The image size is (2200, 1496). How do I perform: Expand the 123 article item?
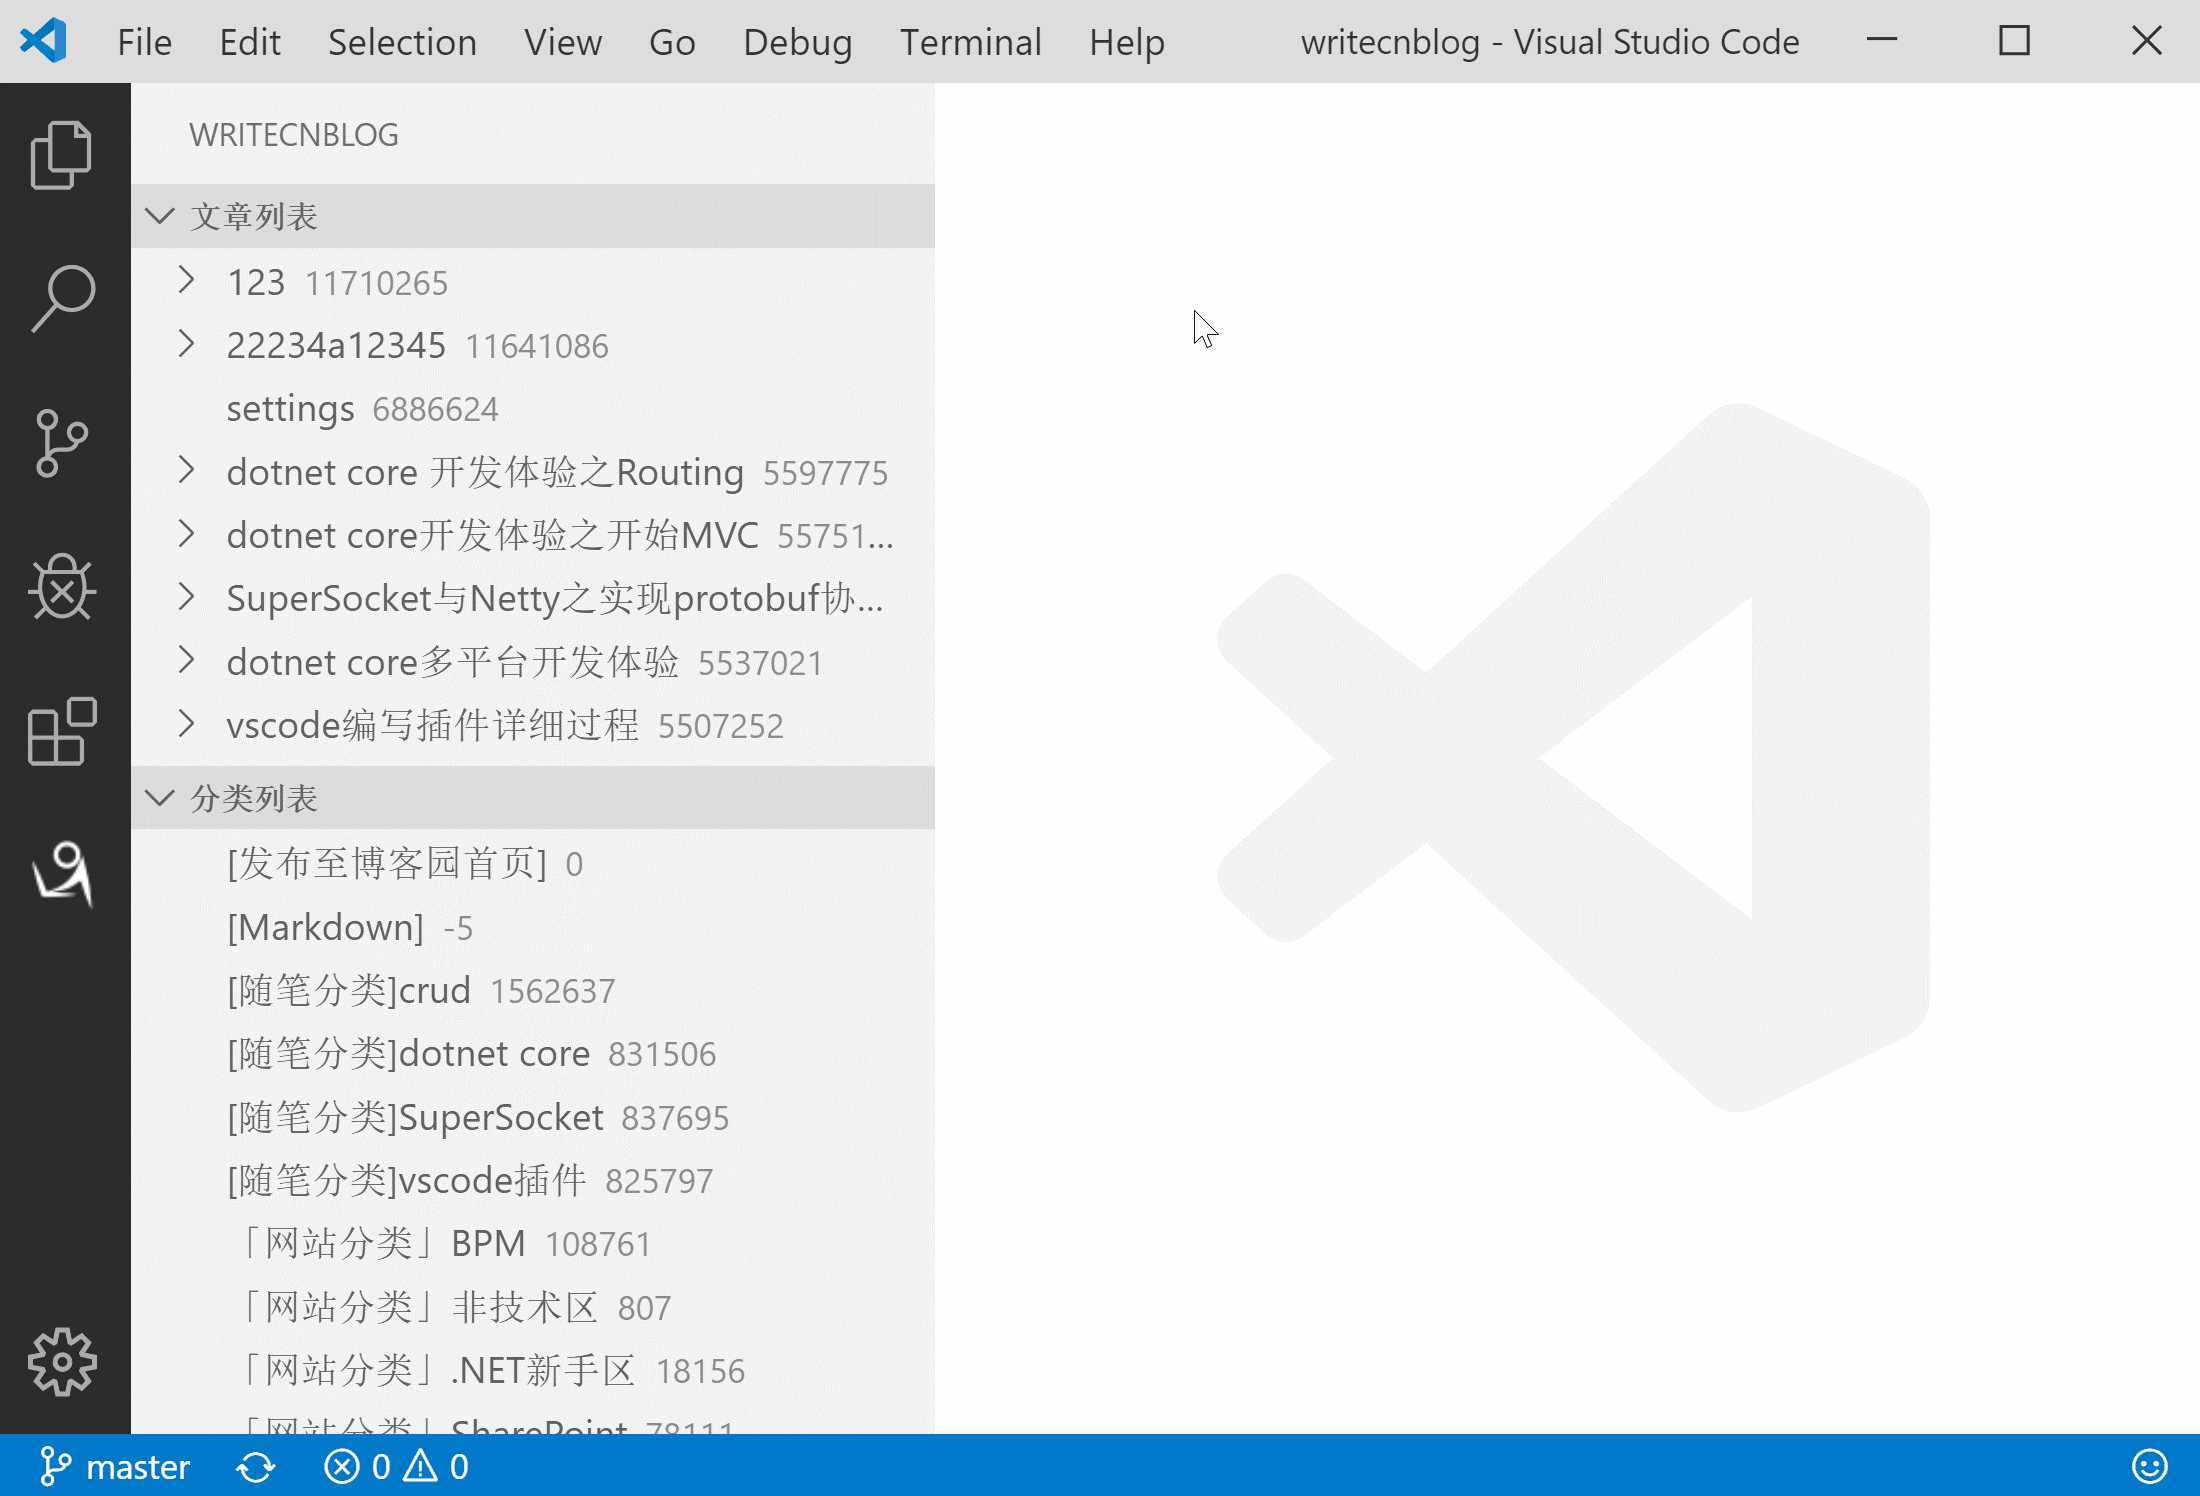[x=186, y=281]
